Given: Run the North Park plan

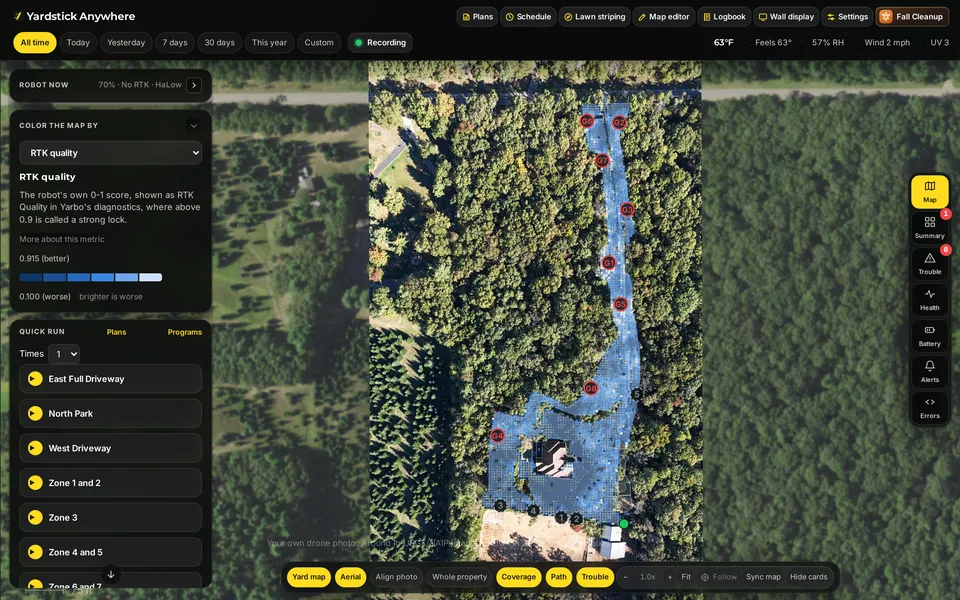Looking at the screenshot, I should coord(110,413).
